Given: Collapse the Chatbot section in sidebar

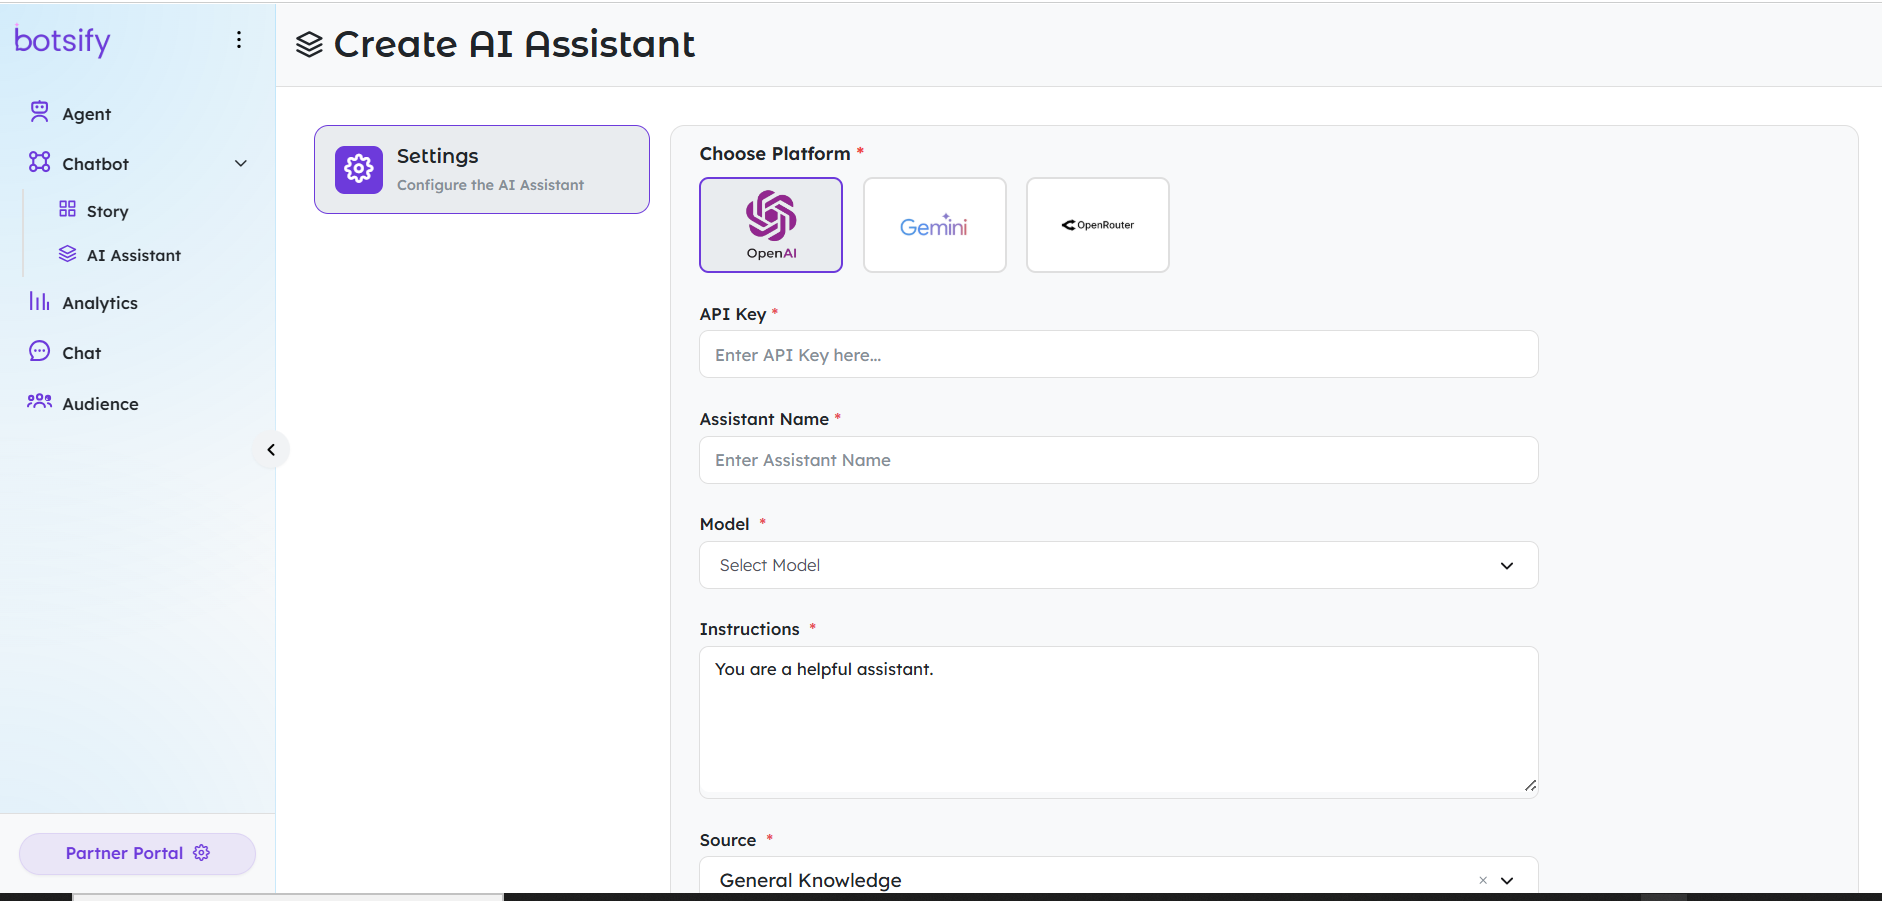Looking at the screenshot, I should 240,162.
